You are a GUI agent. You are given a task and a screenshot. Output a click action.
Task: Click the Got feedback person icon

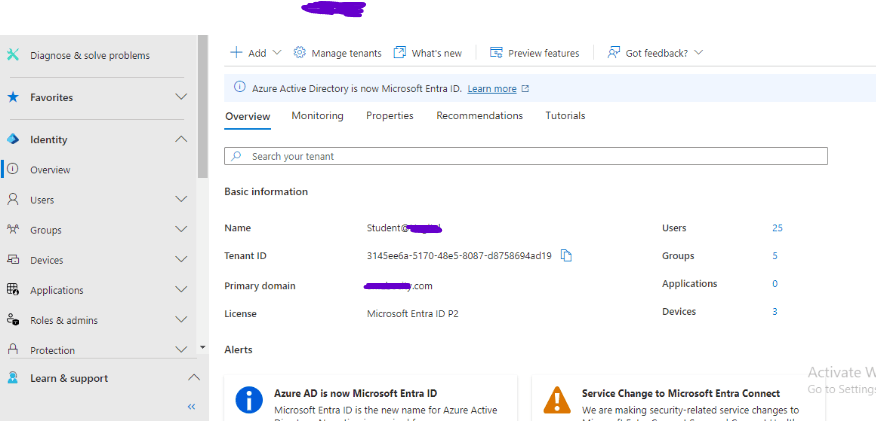pos(613,53)
